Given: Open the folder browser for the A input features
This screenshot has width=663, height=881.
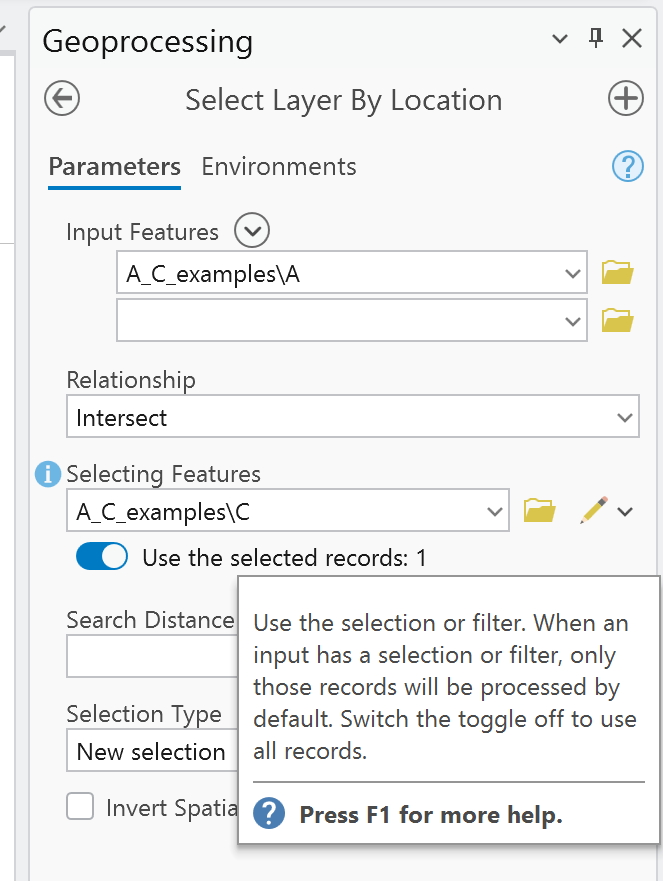Looking at the screenshot, I should 618,272.
